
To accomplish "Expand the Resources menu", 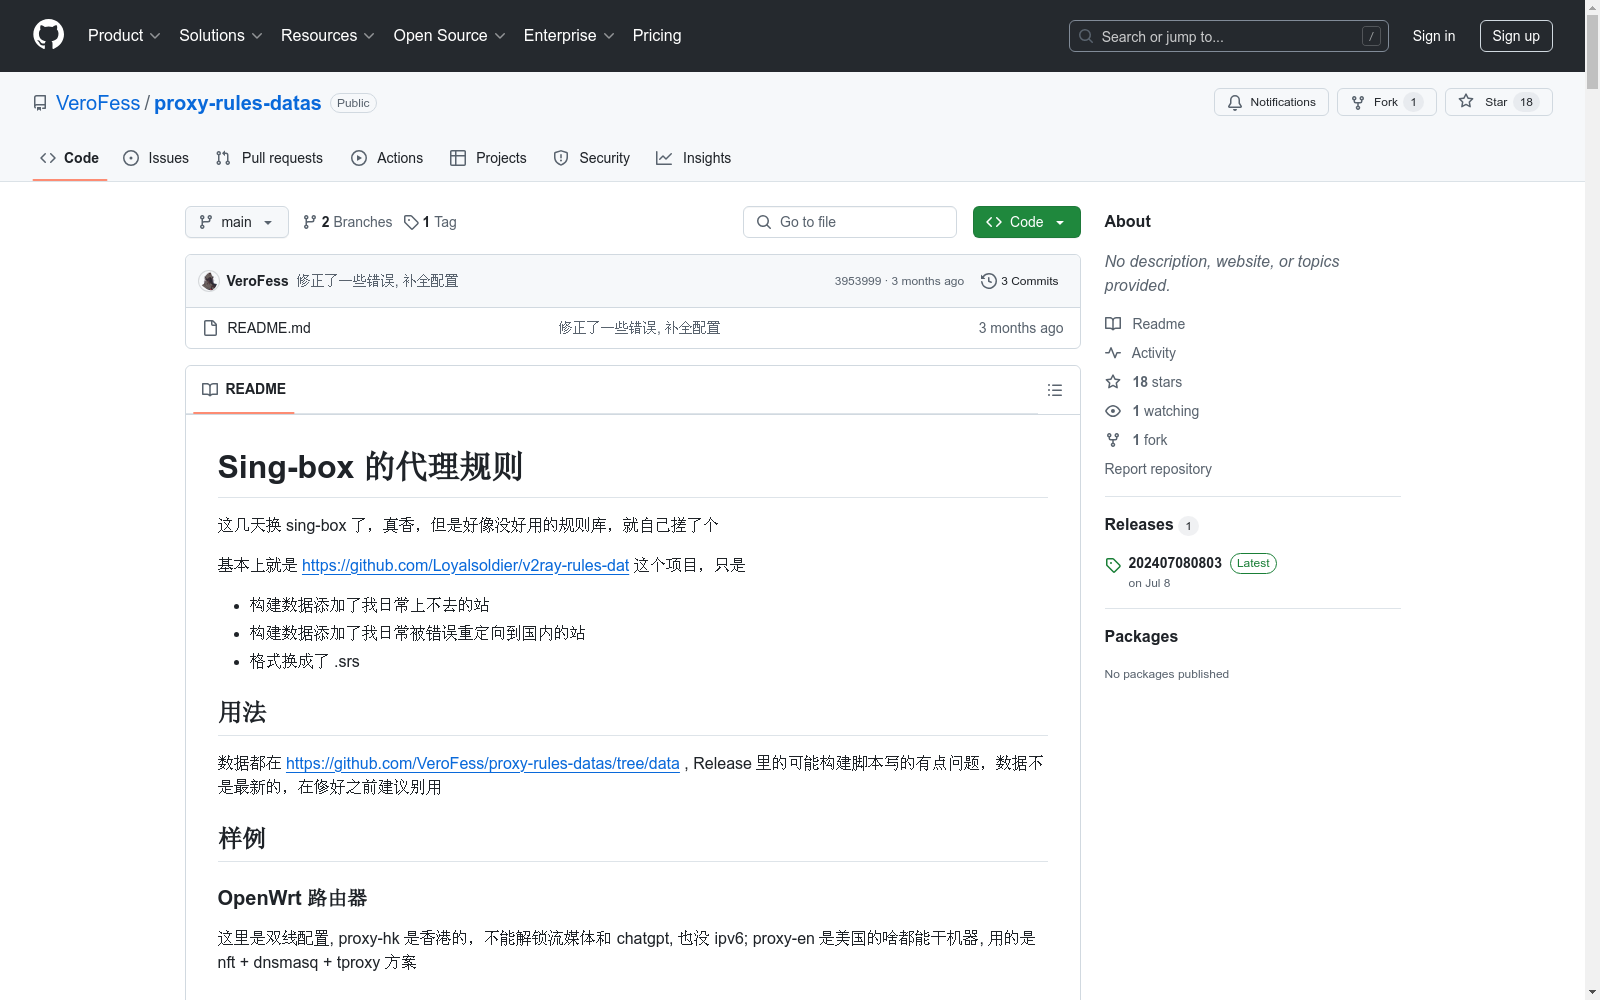I will tap(327, 35).
